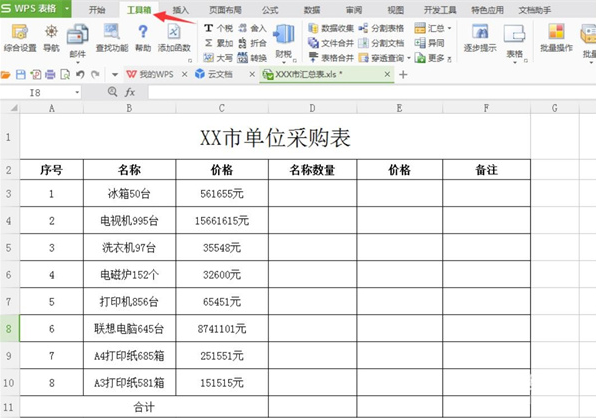The width and height of the screenshot is (596, 418).
Task: Click into the formula bar input field
Action: coord(371,92)
